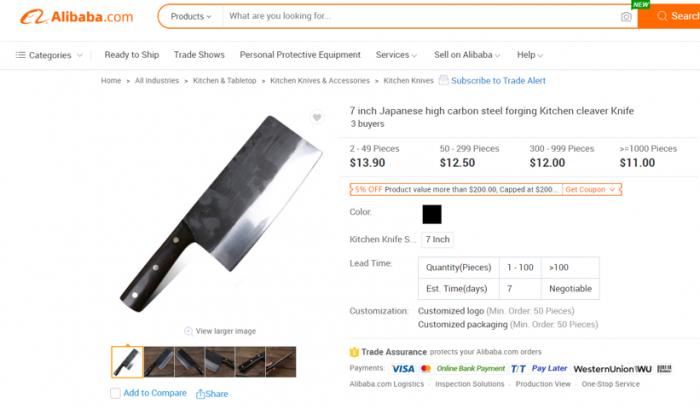This screenshot has width=700, height=409.
Task: Open the Products search category dropdown
Action: (190, 17)
